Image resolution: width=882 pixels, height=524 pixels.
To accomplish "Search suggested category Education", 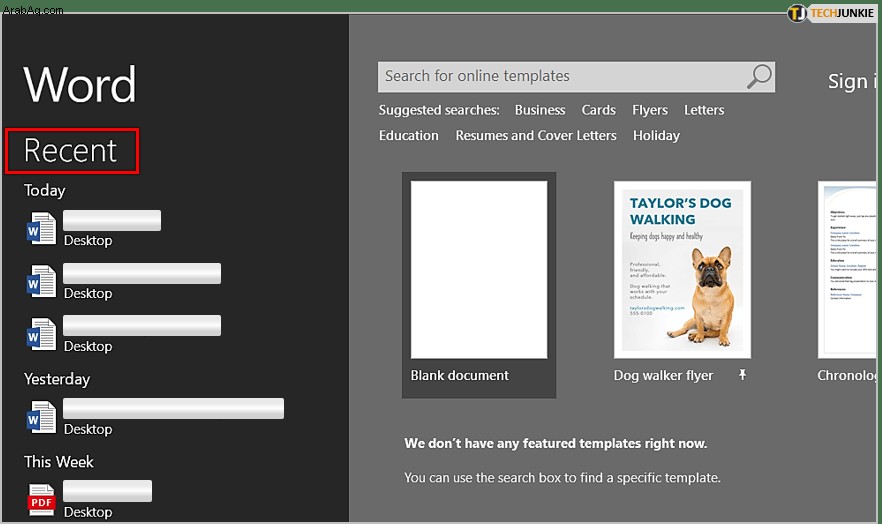I will tap(408, 135).
